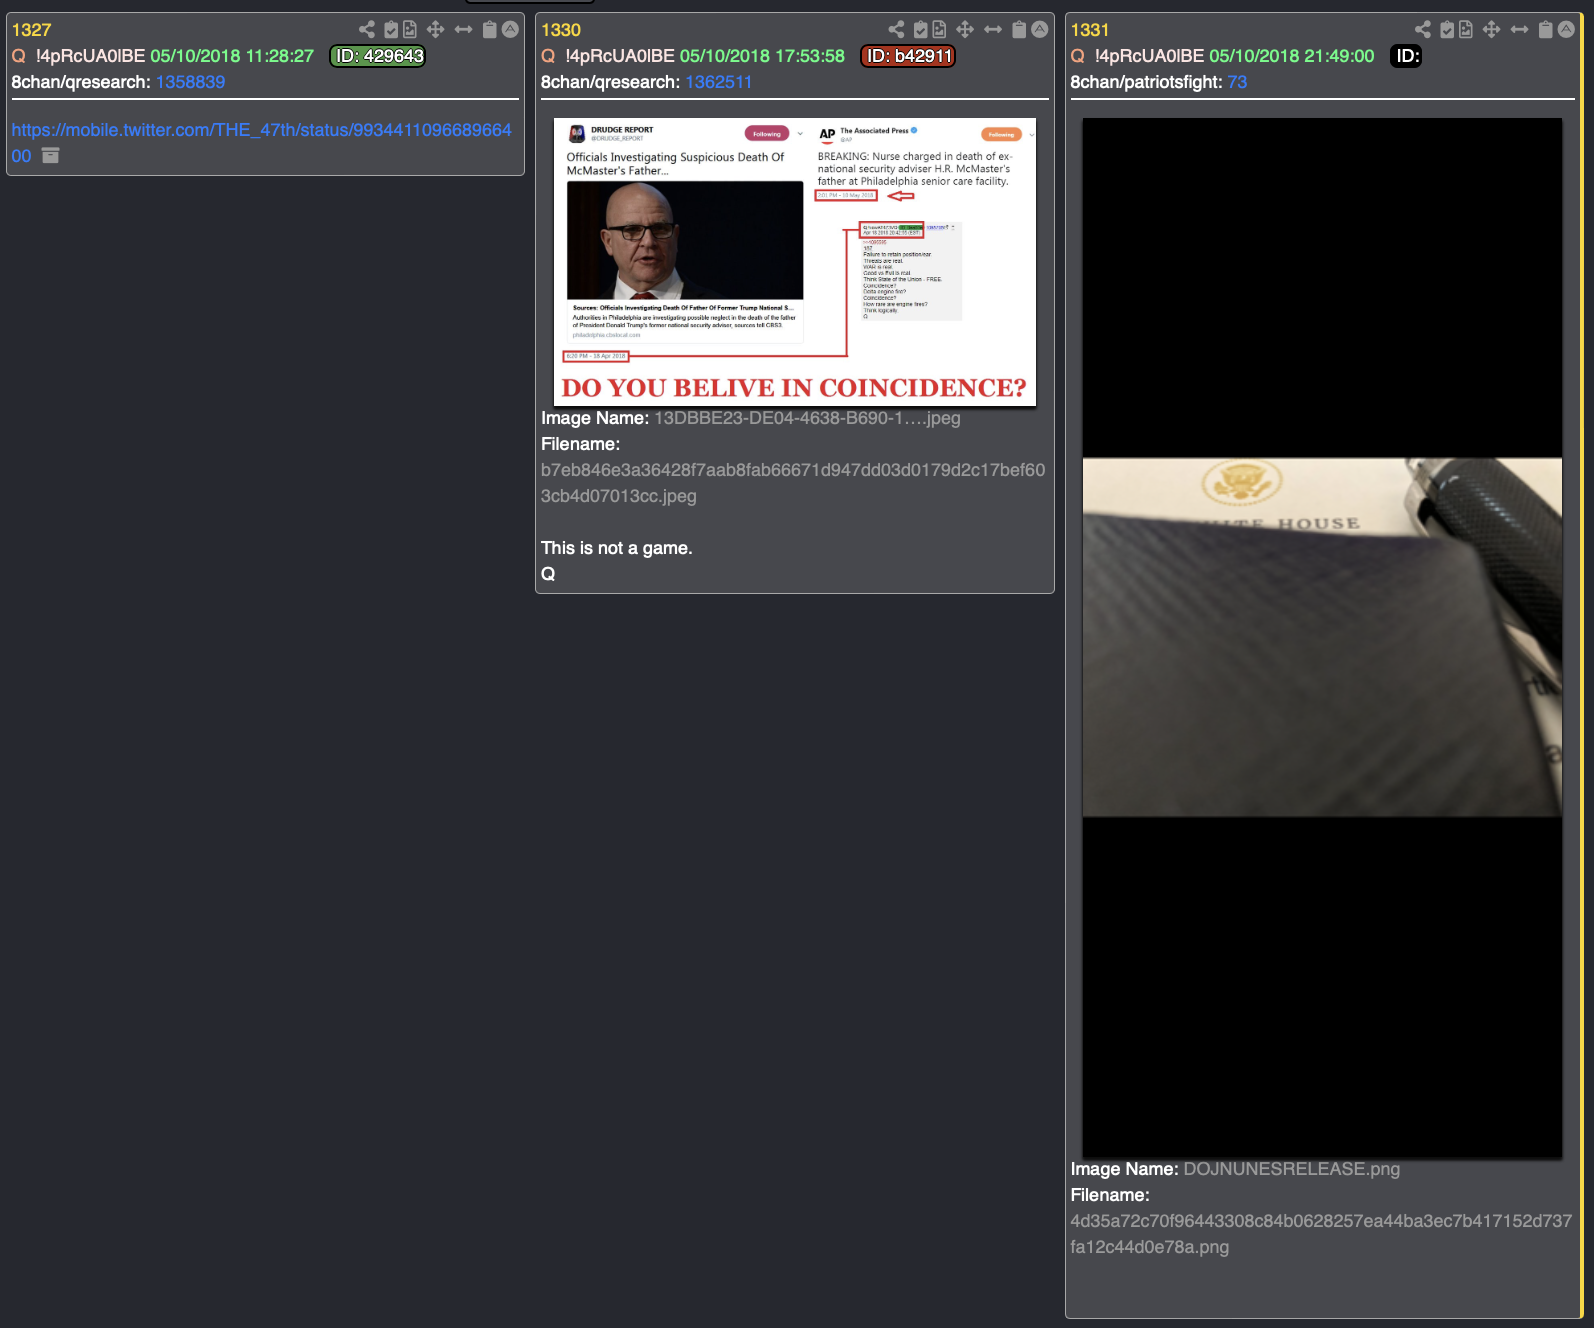Share post 1330 using its share icon
This screenshot has height=1328, width=1594.
coord(896,30)
